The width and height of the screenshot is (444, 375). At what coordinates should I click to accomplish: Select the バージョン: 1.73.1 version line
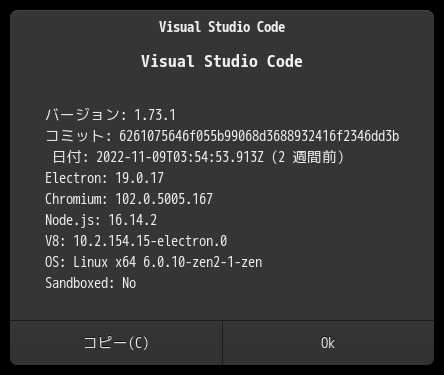[110, 115]
